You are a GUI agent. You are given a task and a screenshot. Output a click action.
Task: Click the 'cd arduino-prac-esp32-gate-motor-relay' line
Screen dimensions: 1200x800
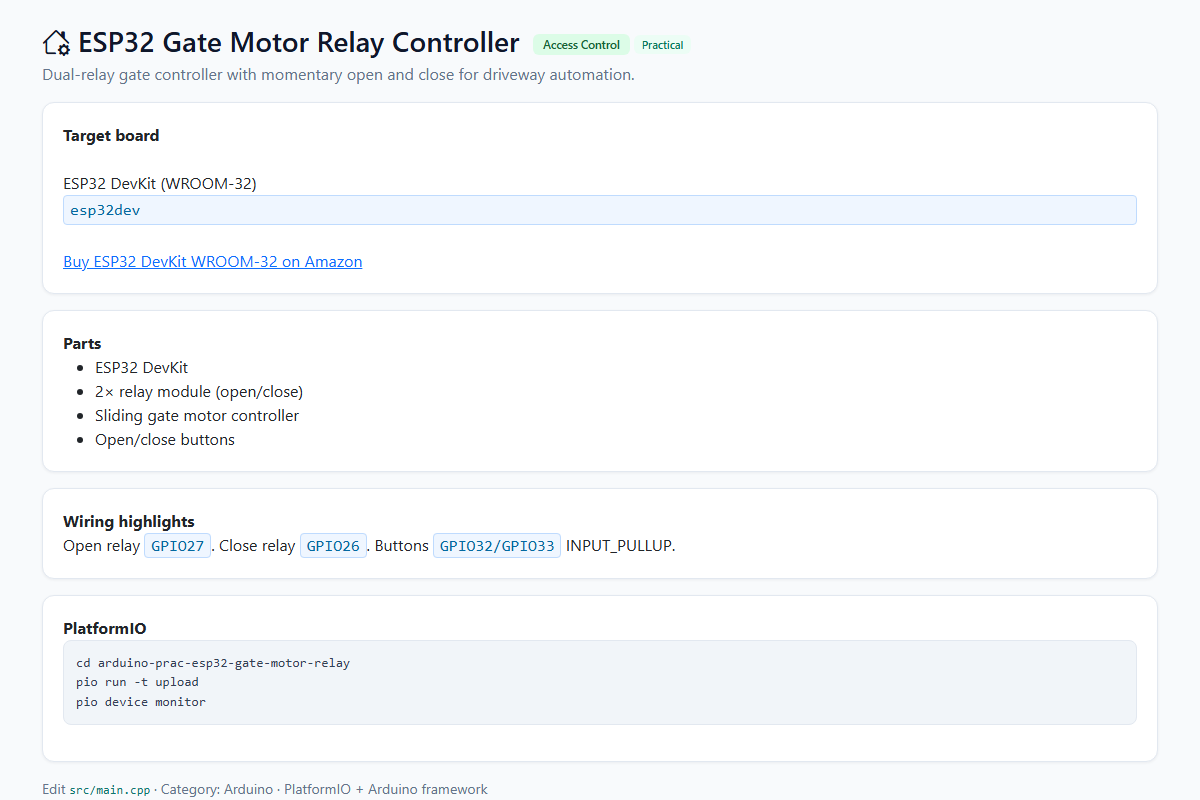tap(213, 663)
